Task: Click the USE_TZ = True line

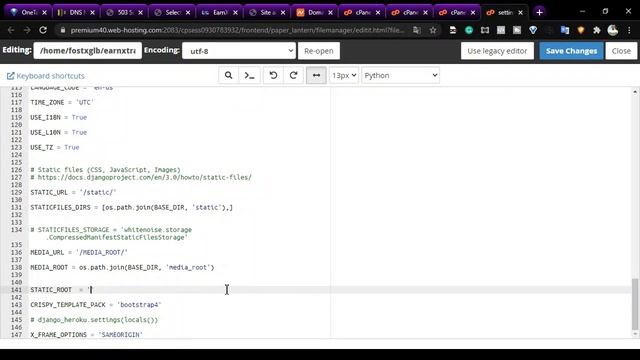Action: coord(55,147)
